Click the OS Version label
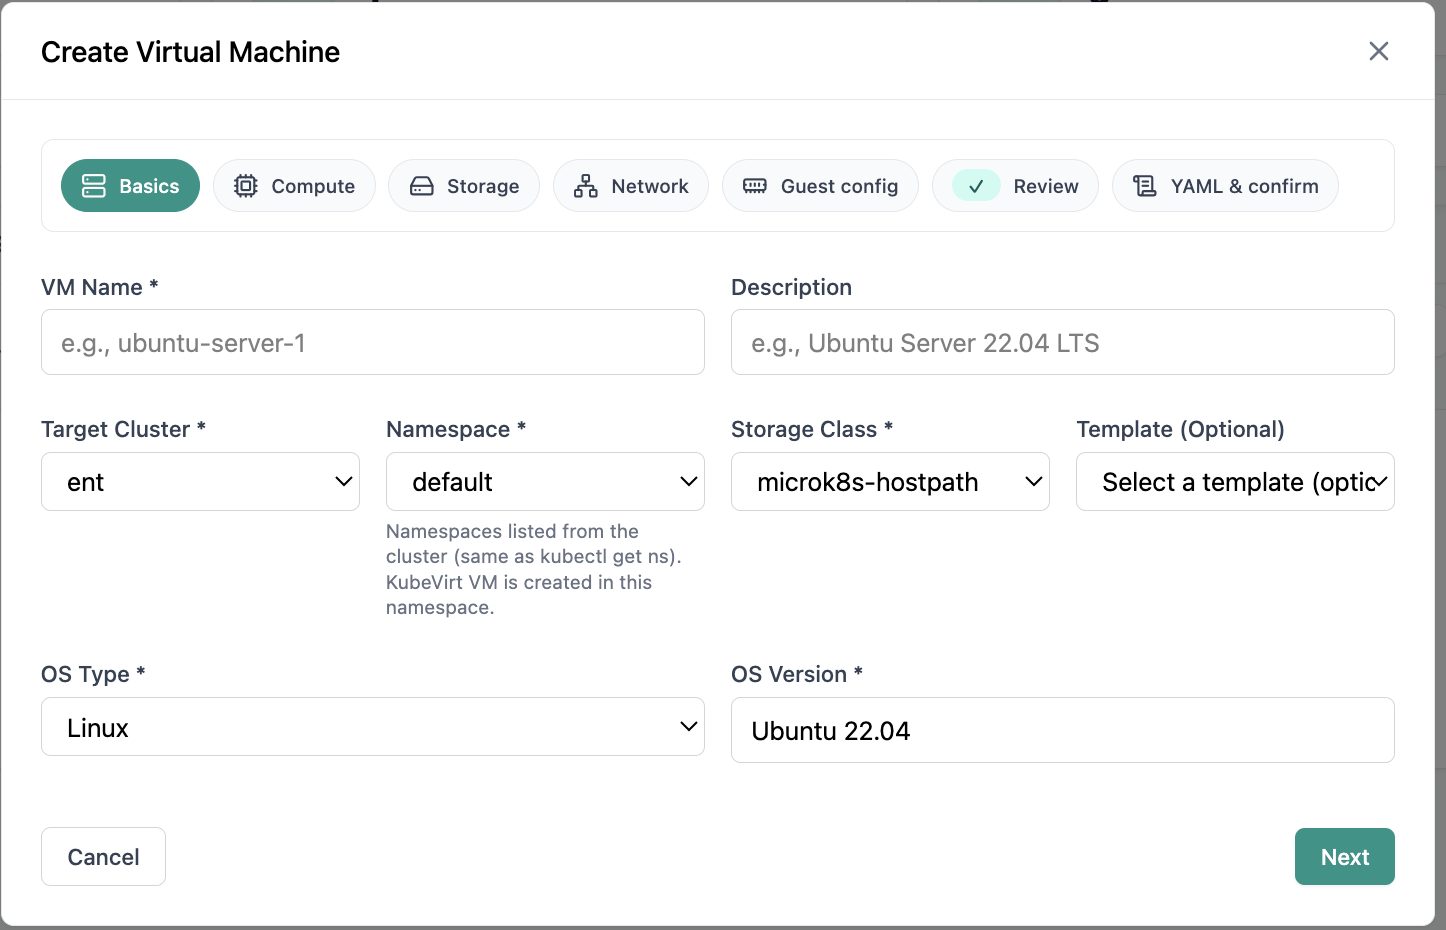The height and width of the screenshot is (930, 1446). click(x=797, y=674)
